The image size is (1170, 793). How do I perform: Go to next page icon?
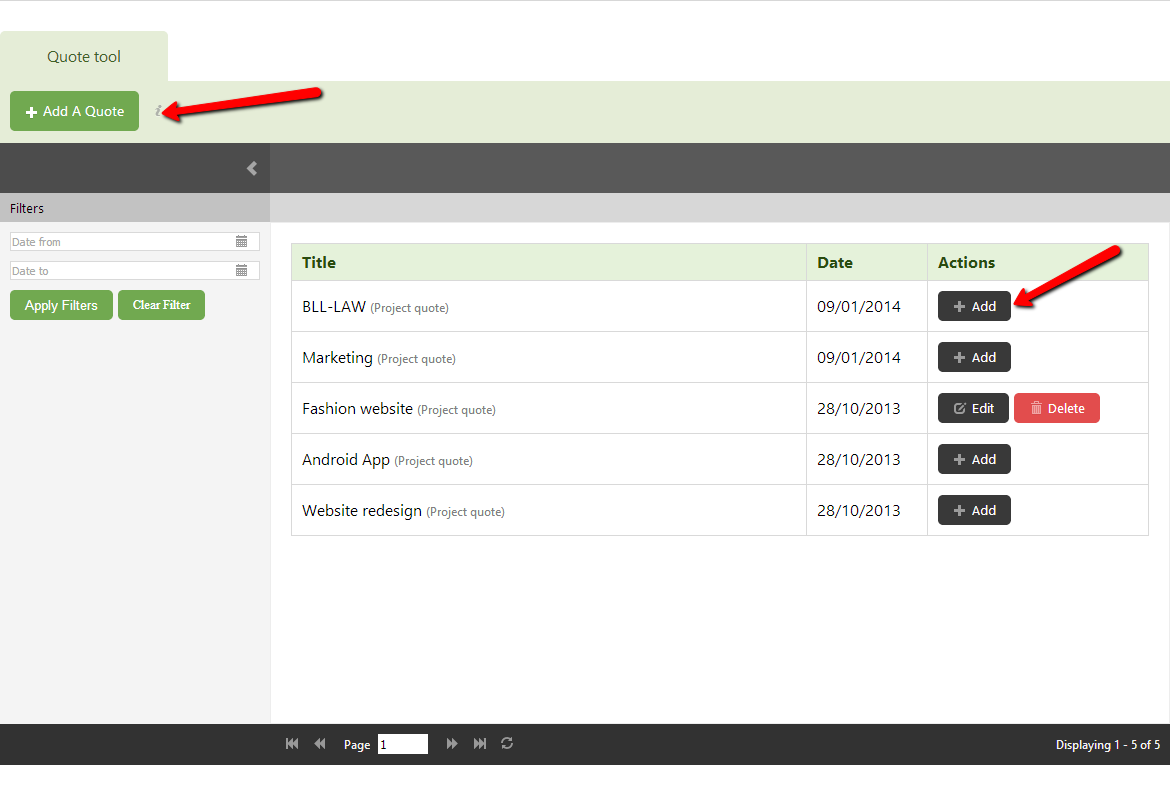[452, 744]
